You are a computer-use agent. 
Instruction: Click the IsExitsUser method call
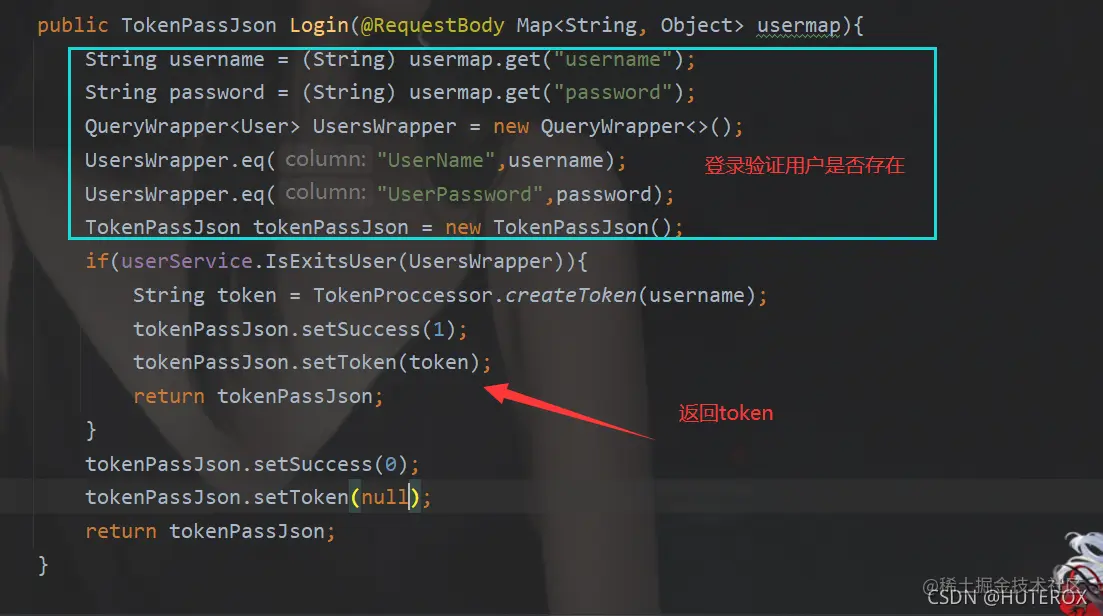(331, 262)
